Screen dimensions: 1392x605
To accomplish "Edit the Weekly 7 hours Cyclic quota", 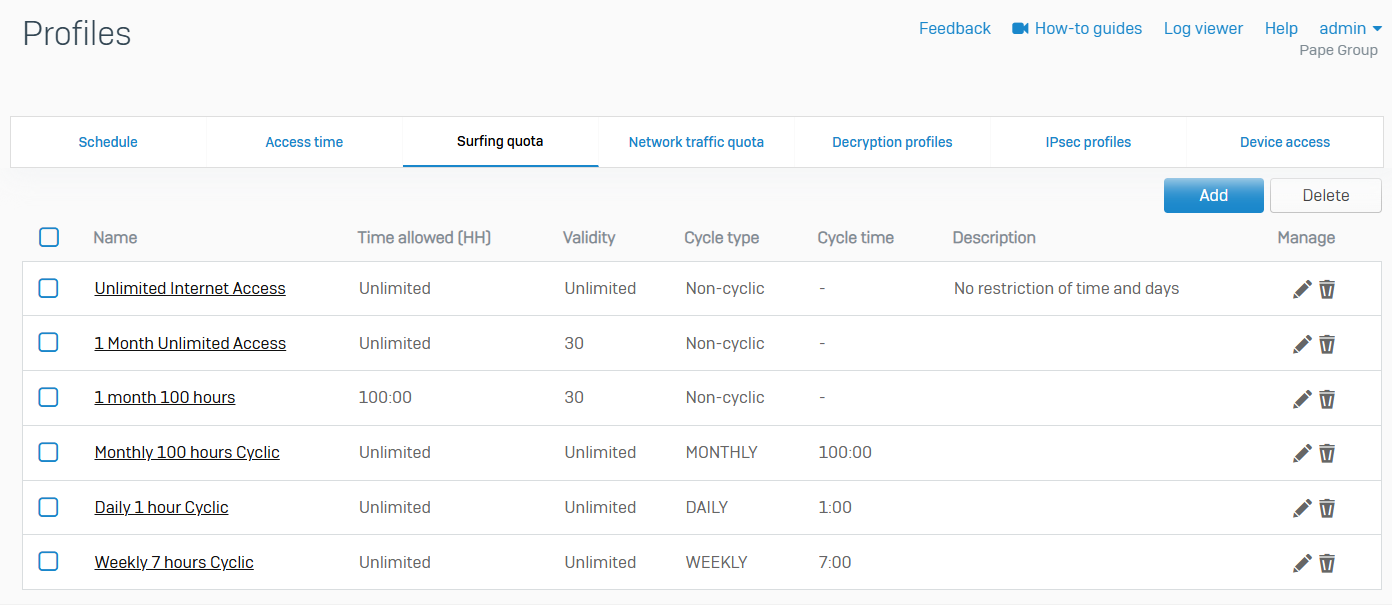I will (x=1301, y=563).
